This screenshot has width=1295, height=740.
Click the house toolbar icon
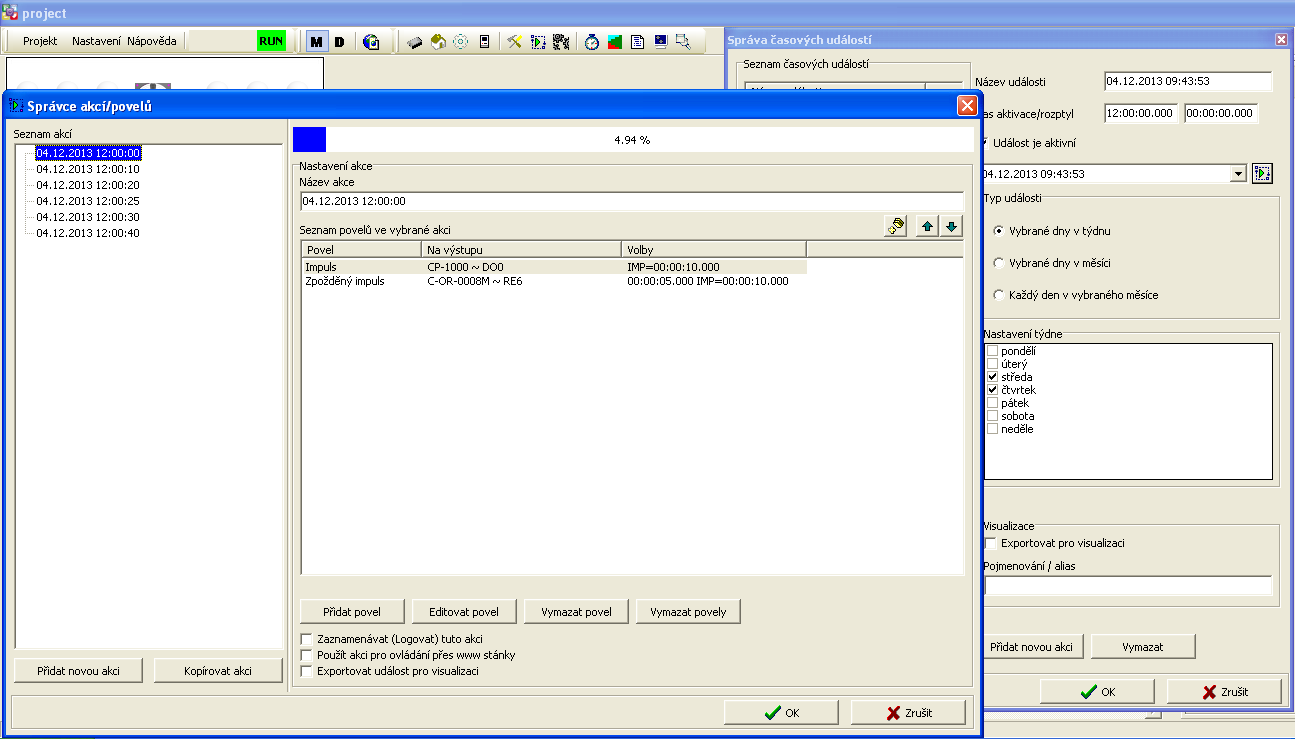(x=438, y=42)
